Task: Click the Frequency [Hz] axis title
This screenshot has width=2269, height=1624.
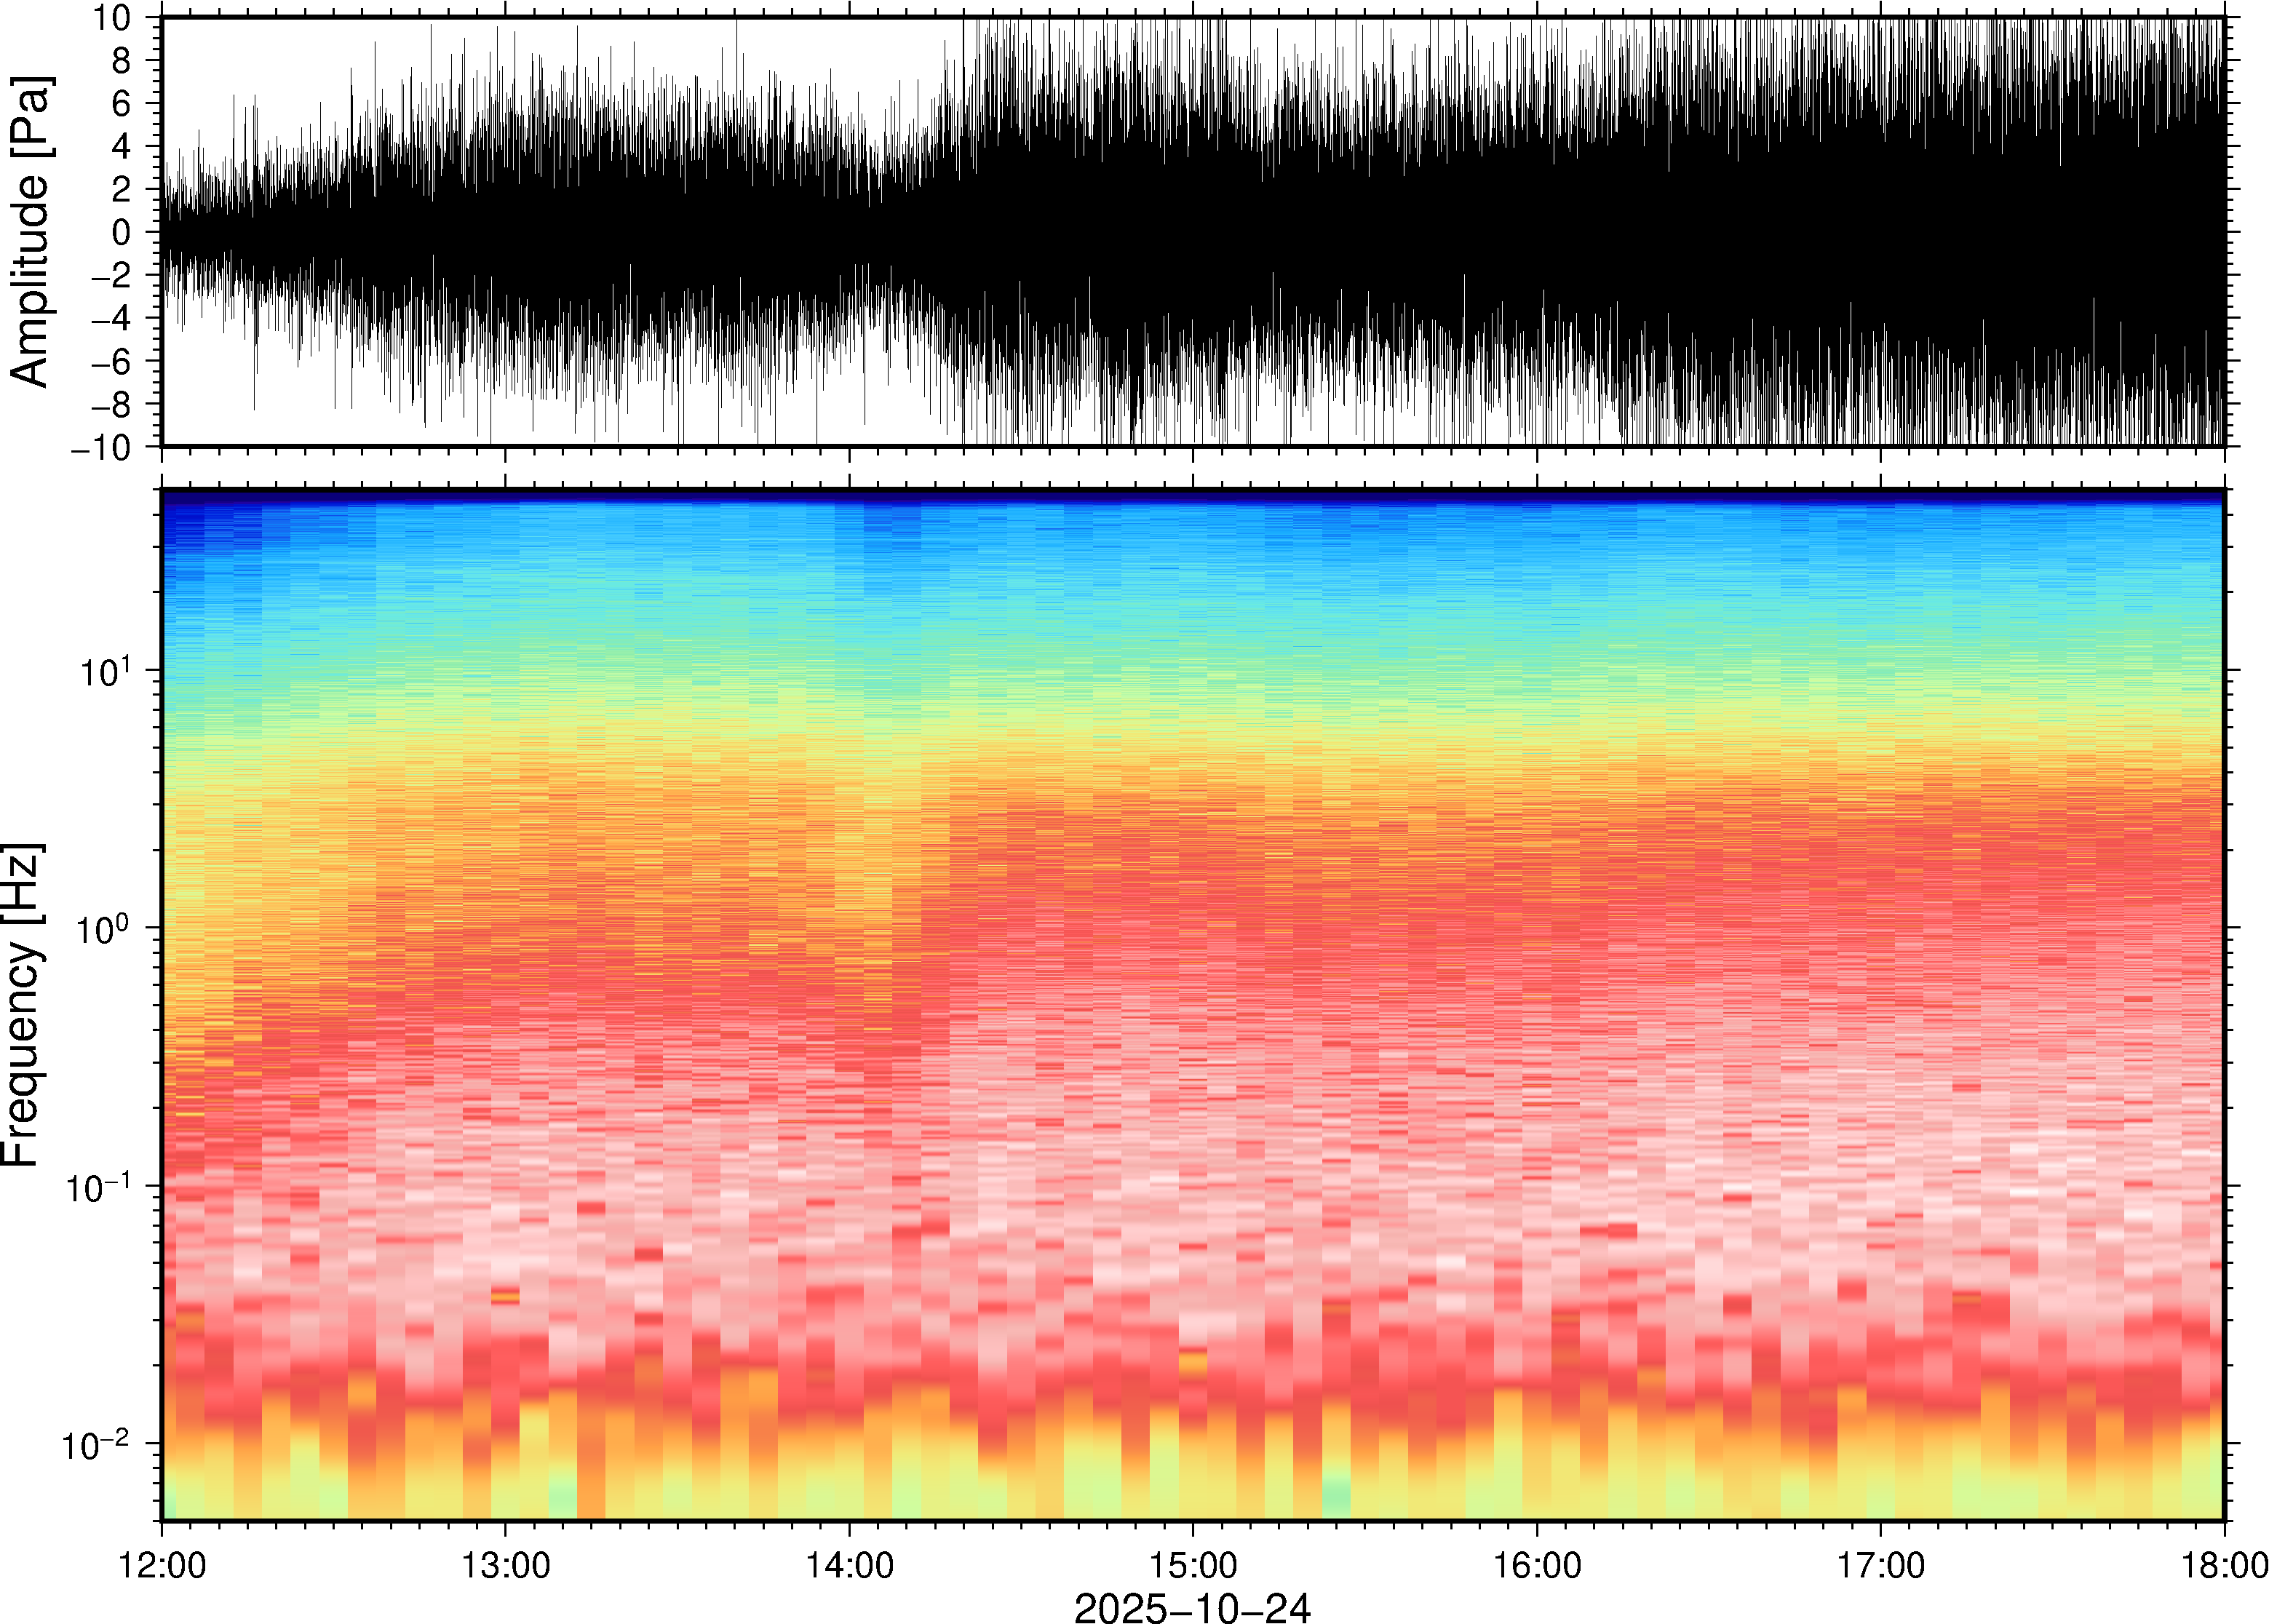Action: point(22,1005)
